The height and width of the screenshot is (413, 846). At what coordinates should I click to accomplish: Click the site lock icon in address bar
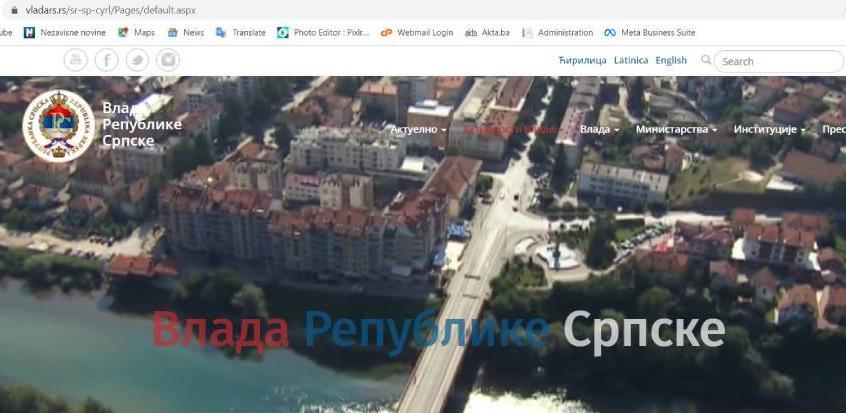coord(14,10)
